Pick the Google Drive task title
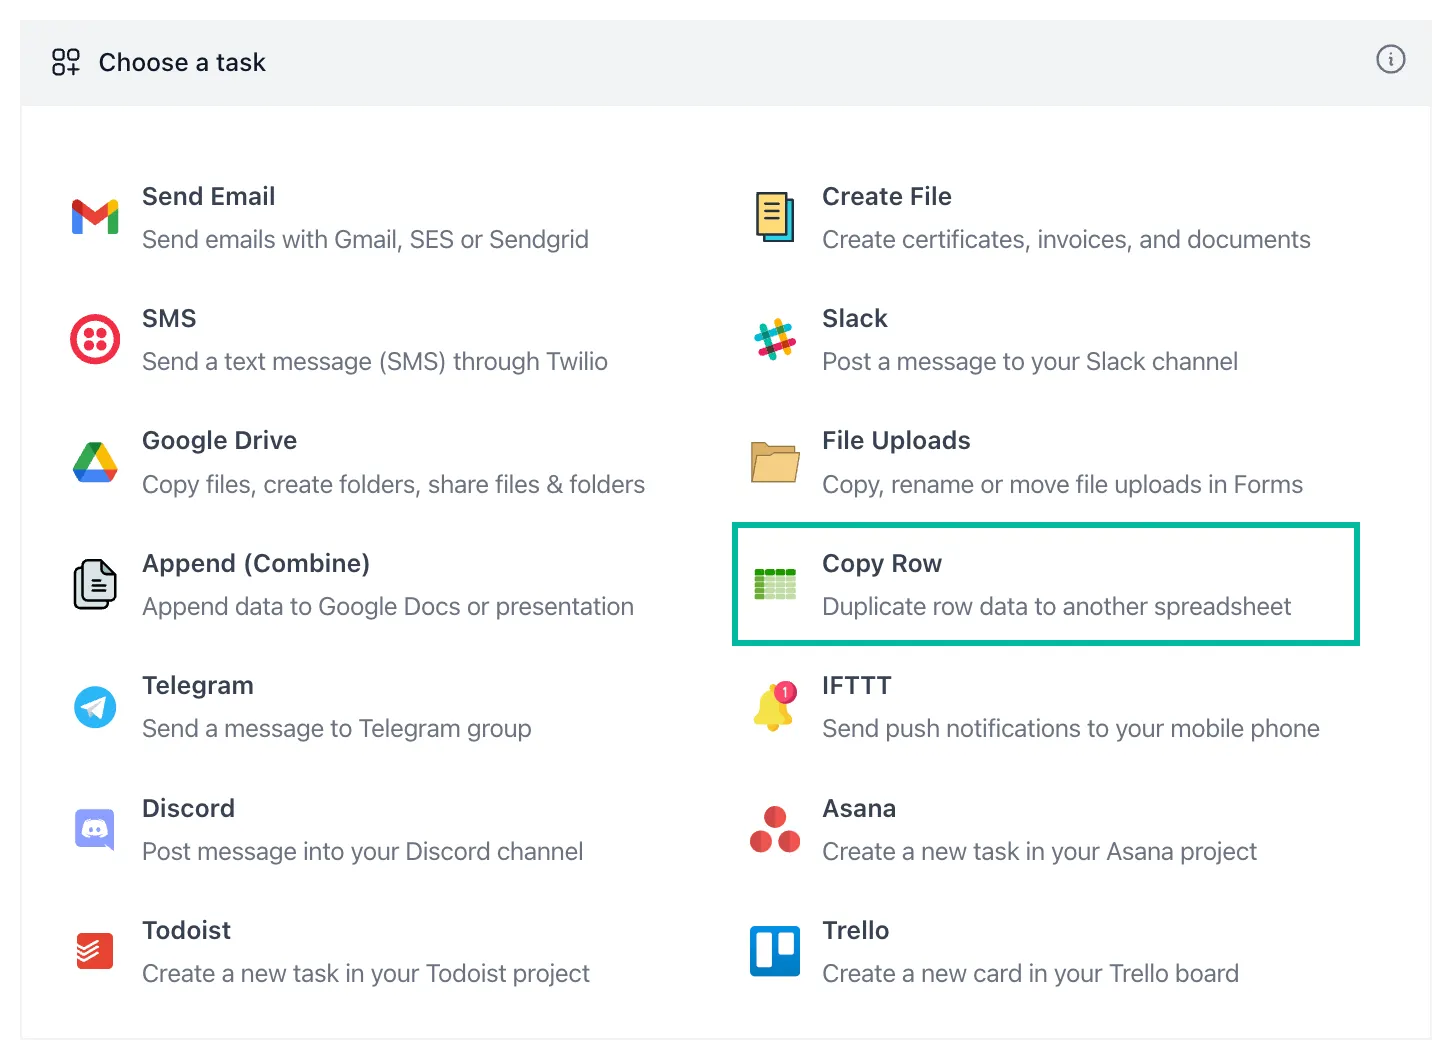Viewport: 1452px width, 1060px height. point(219,441)
